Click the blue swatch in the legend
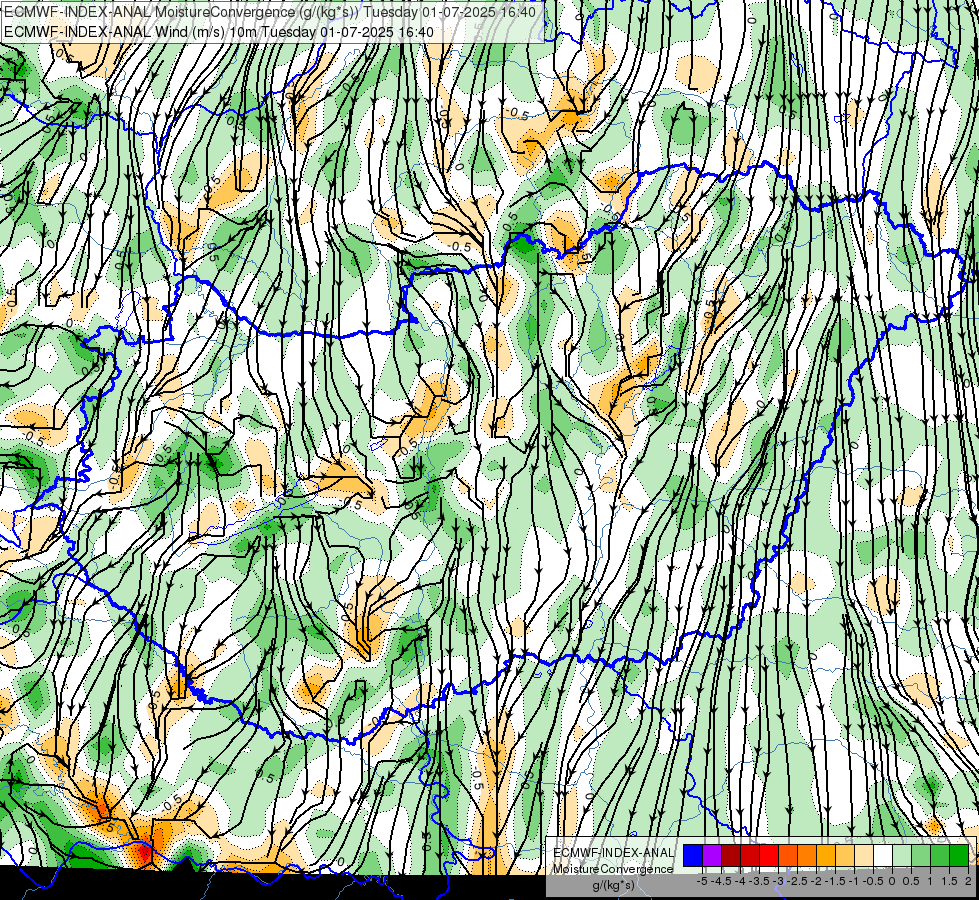Image resolution: width=979 pixels, height=900 pixels. pyautogui.click(x=693, y=855)
